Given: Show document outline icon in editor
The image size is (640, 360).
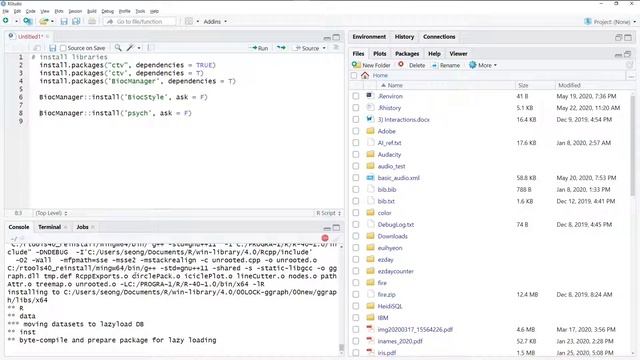Looking at the screenshot, I should point(336,48).
